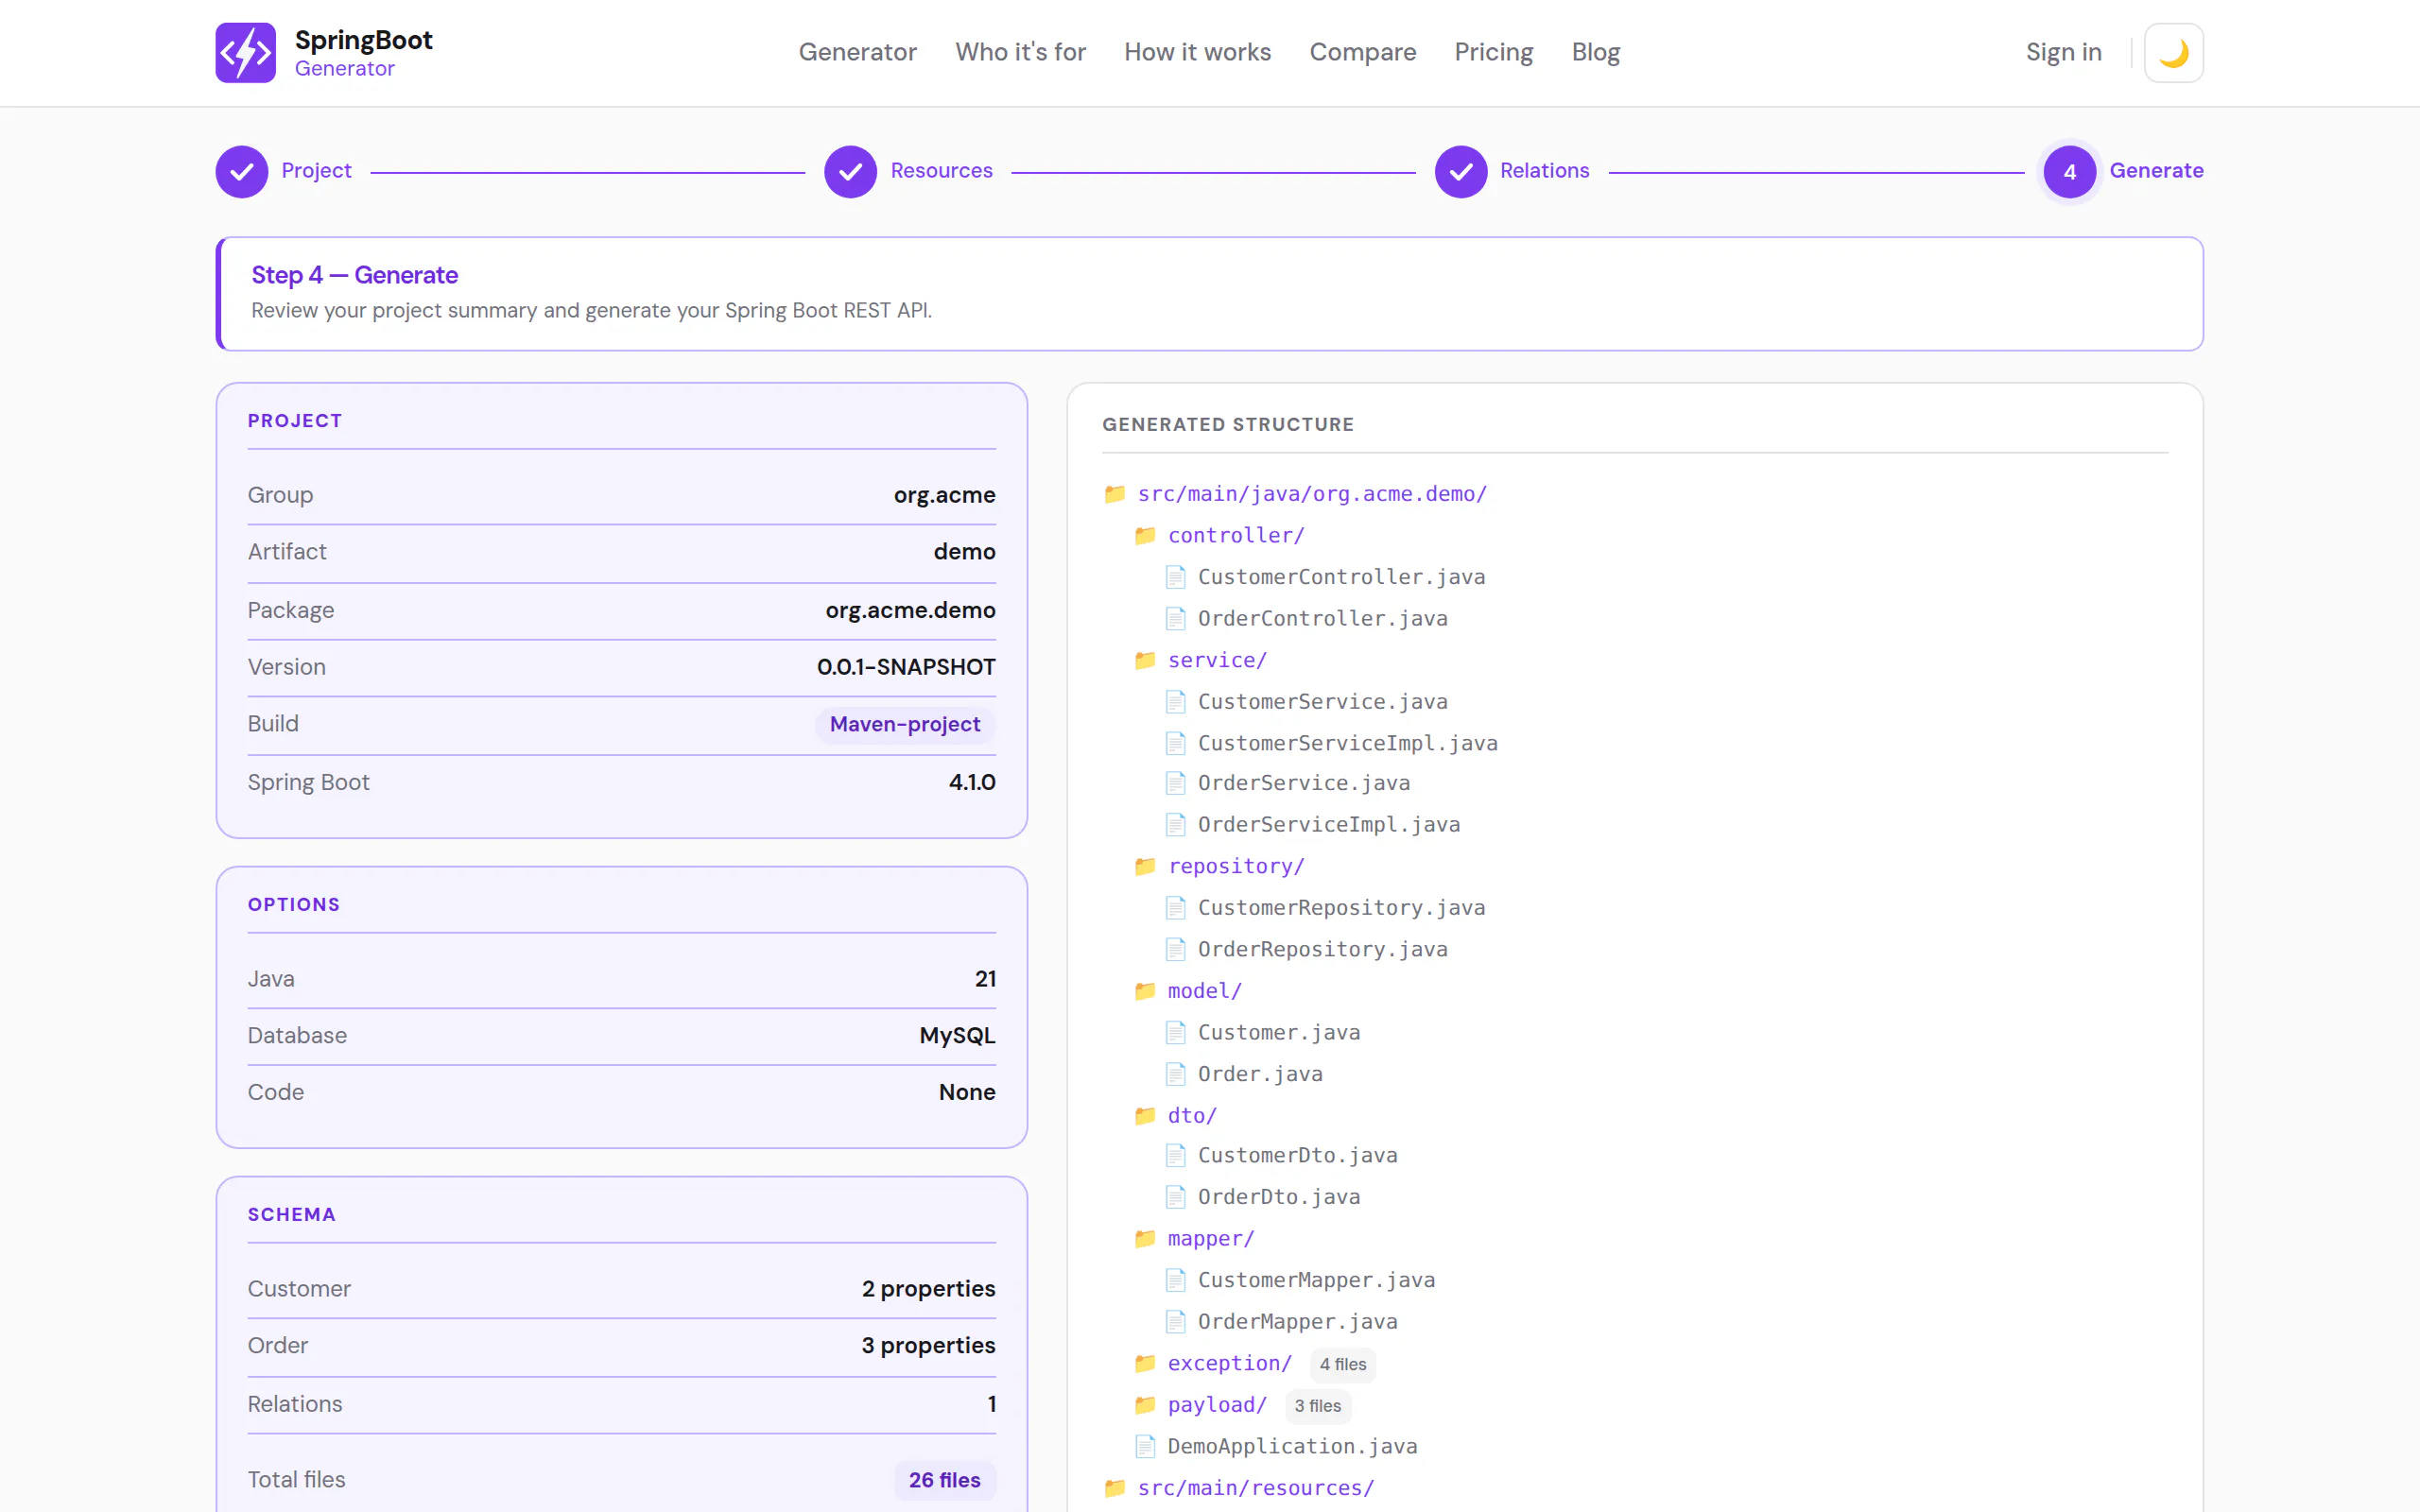The image size is (2420, 1512).
Task: Collapse the mapper/ folder label
Action: click(x=1211, y=1239)
